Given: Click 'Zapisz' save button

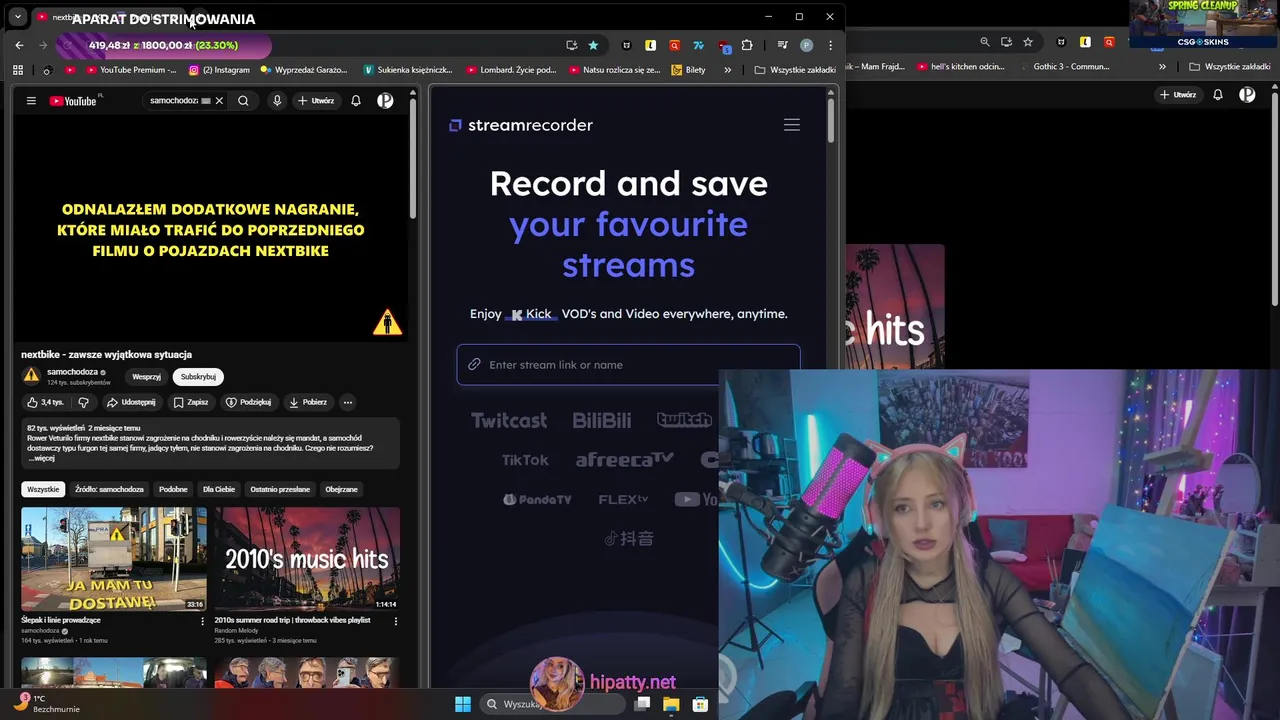Looking at the screenshot, I should 191,402.
